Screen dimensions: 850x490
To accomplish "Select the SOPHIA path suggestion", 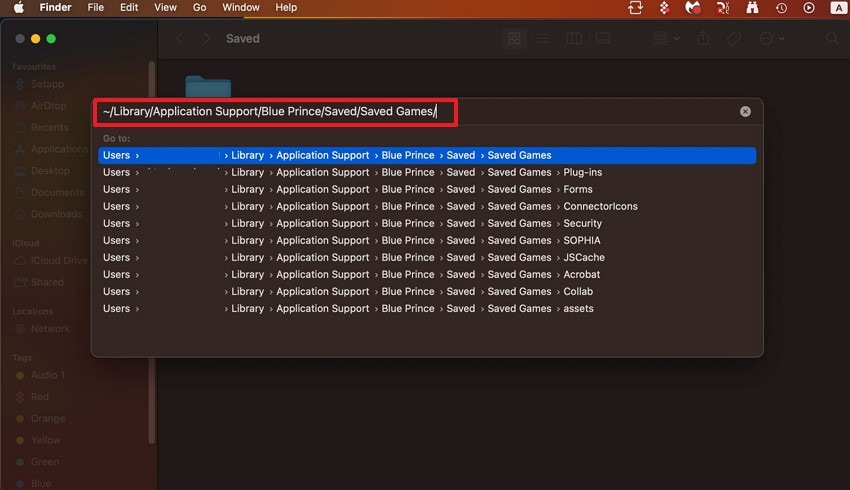I will tap(427, 240).
